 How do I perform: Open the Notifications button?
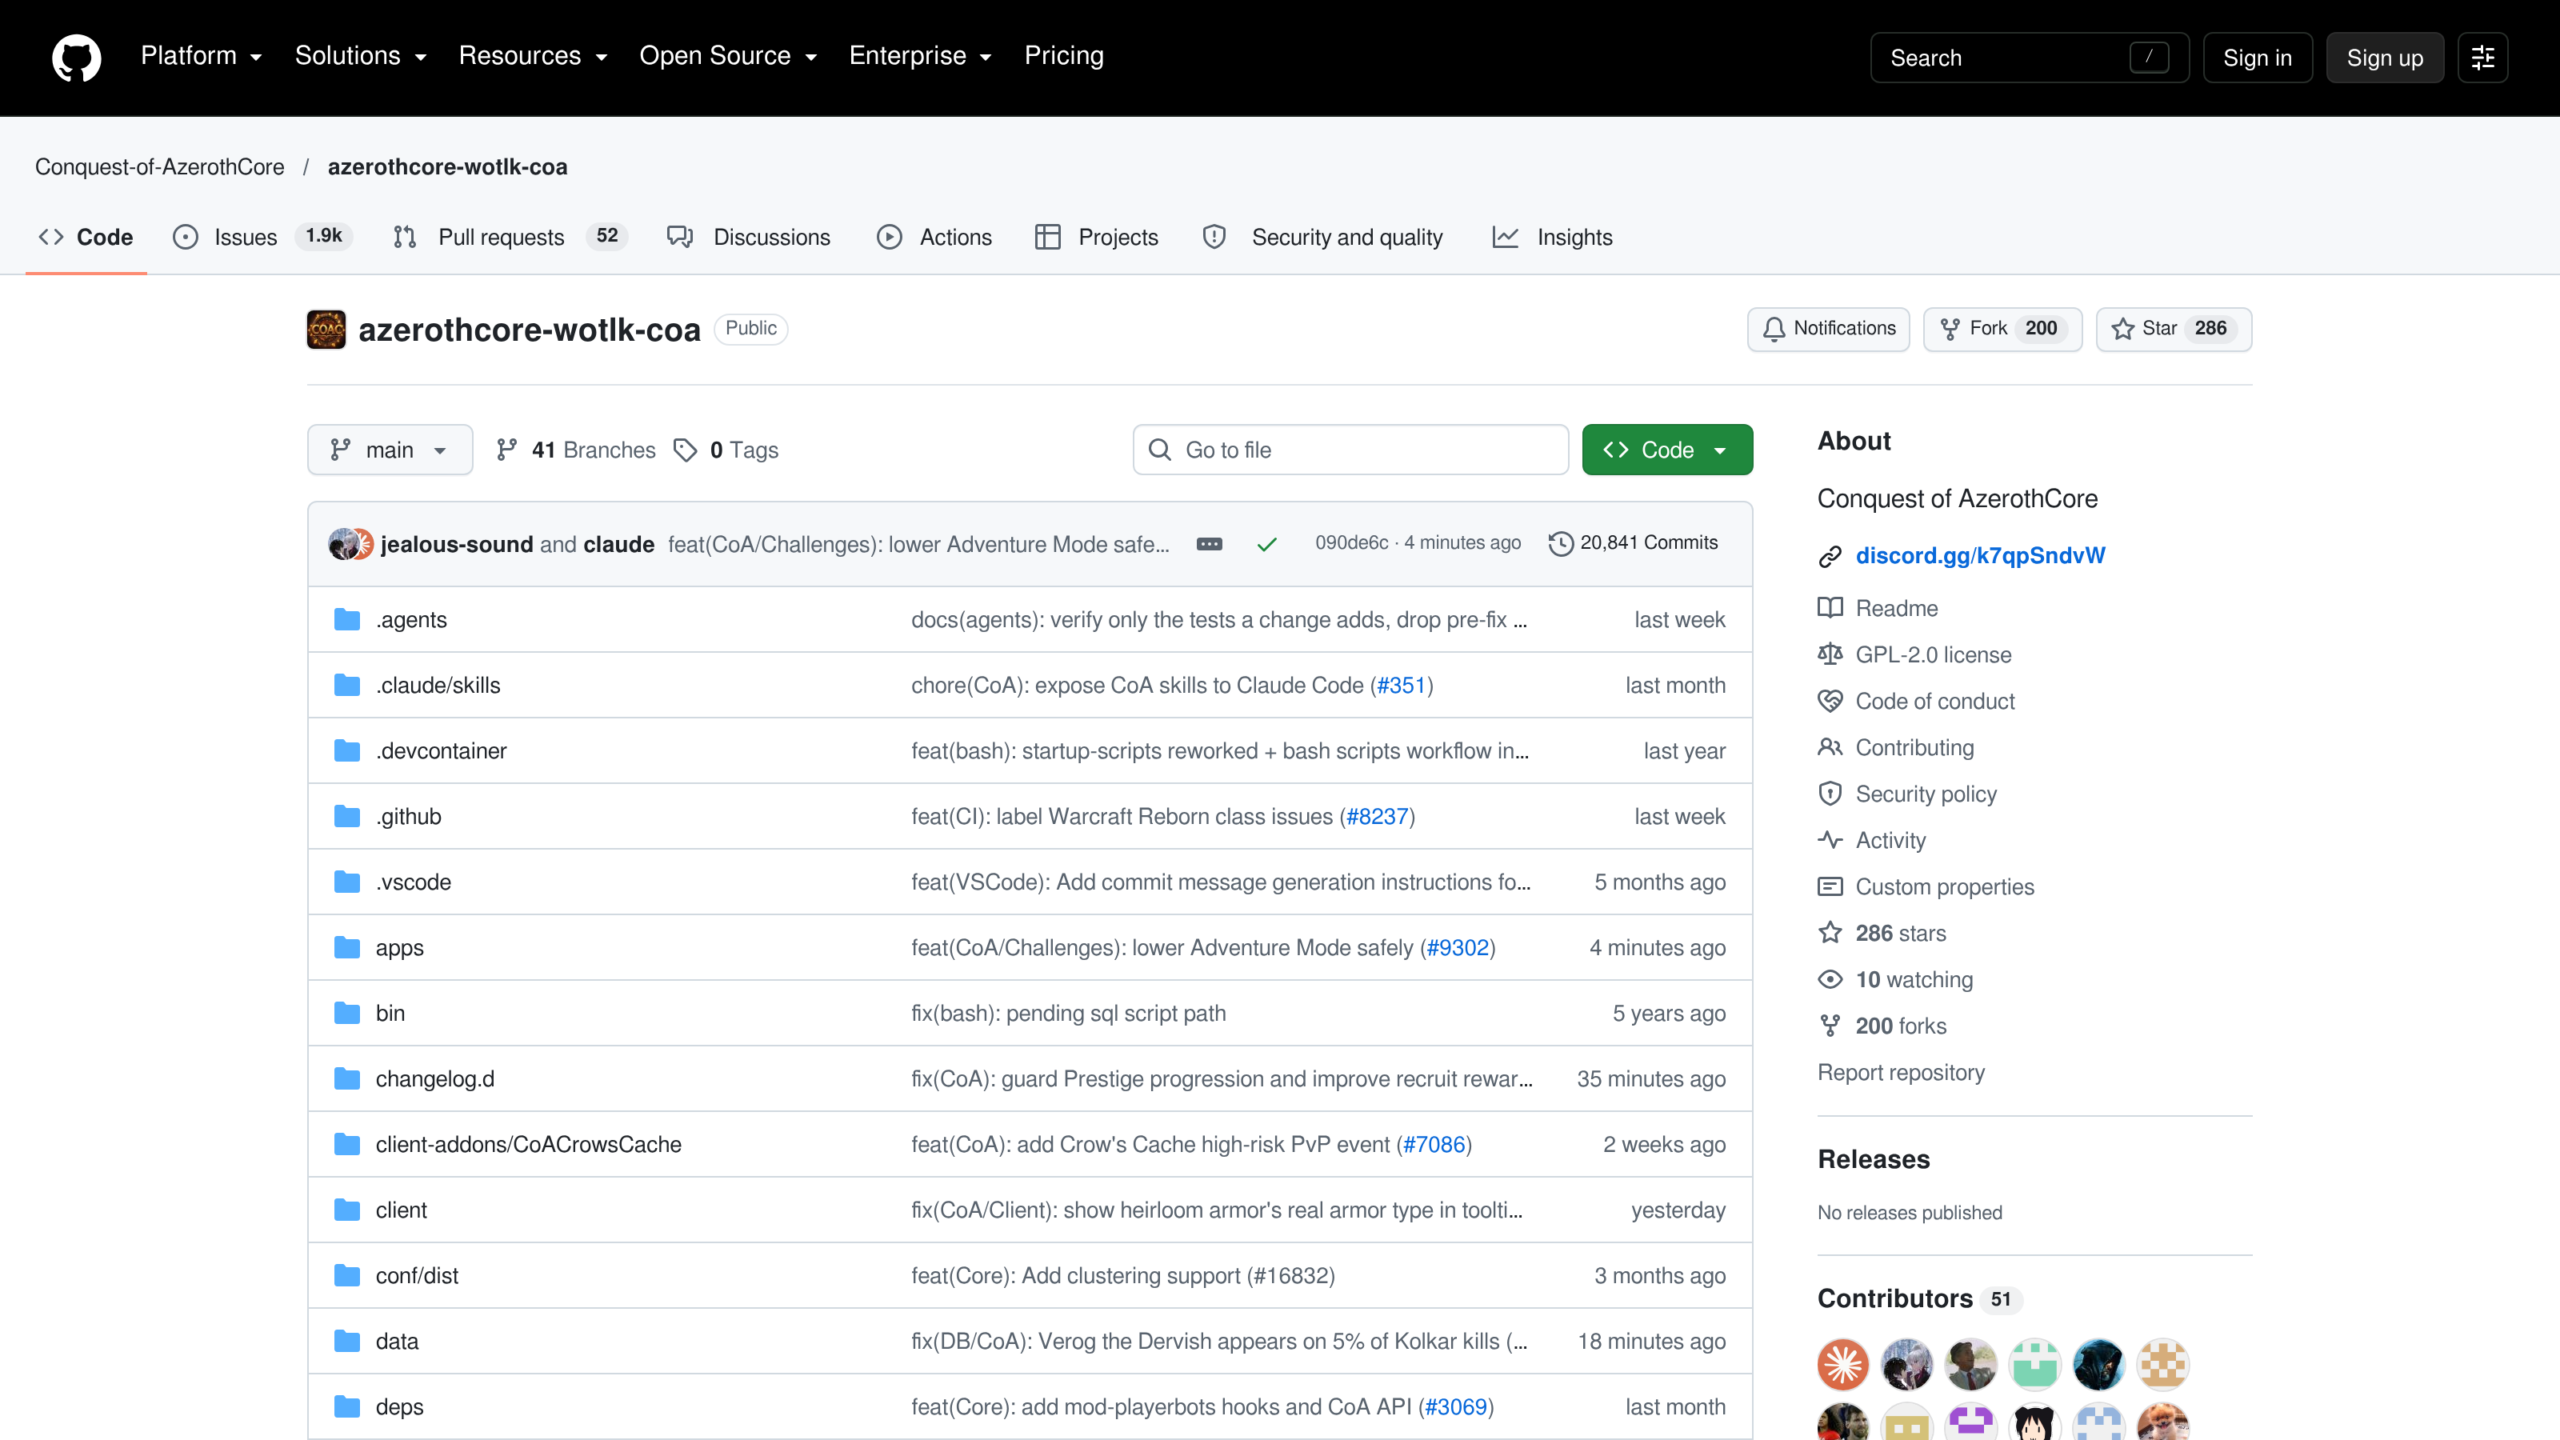click(x=1828, y=329)
